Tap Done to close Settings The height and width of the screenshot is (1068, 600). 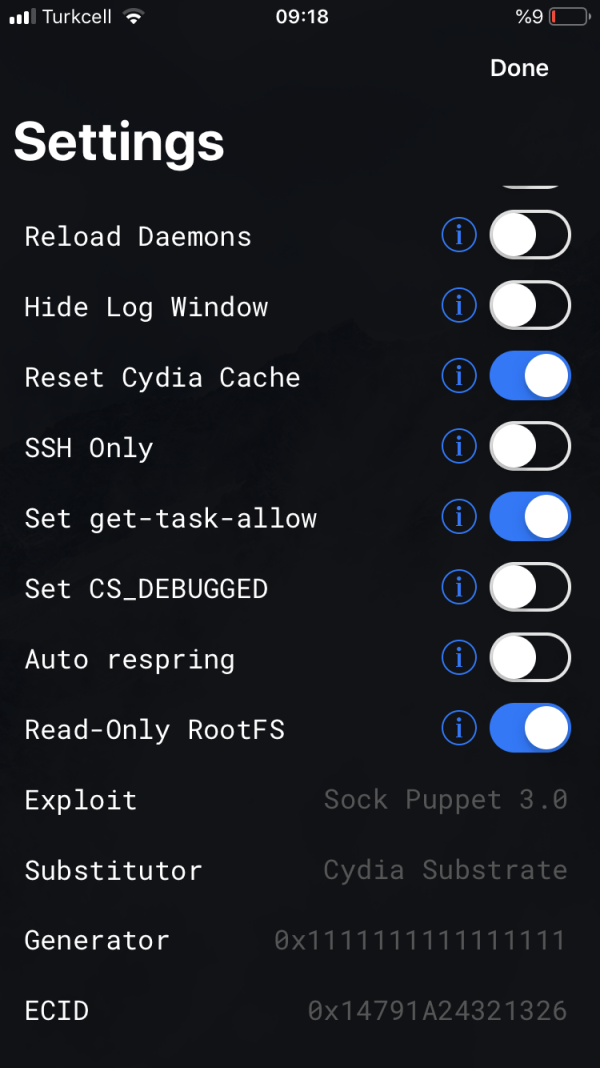(x=519, y=68)
